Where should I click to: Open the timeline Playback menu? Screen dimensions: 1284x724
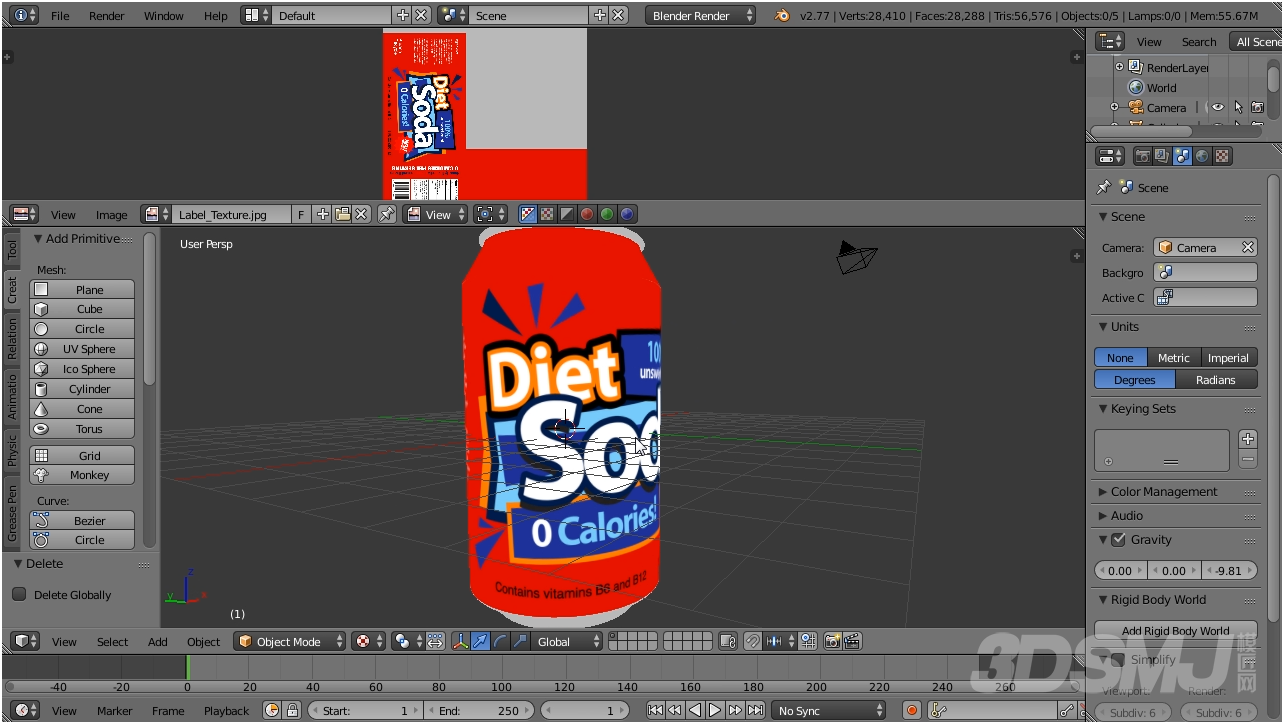point(226,710)
